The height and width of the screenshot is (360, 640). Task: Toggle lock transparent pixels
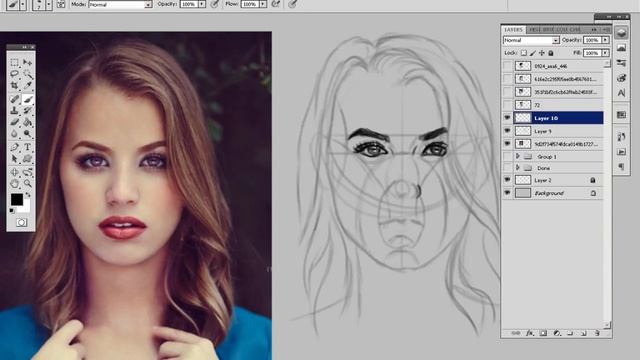coord(524,53)
